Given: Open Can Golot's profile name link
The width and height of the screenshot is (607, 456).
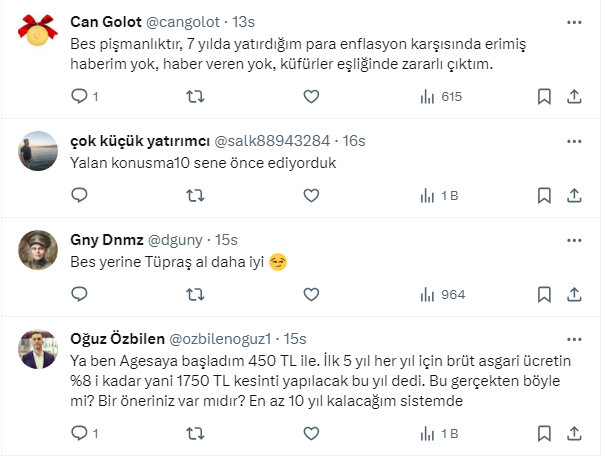Looking at the screenshot, I should point(109,22).
